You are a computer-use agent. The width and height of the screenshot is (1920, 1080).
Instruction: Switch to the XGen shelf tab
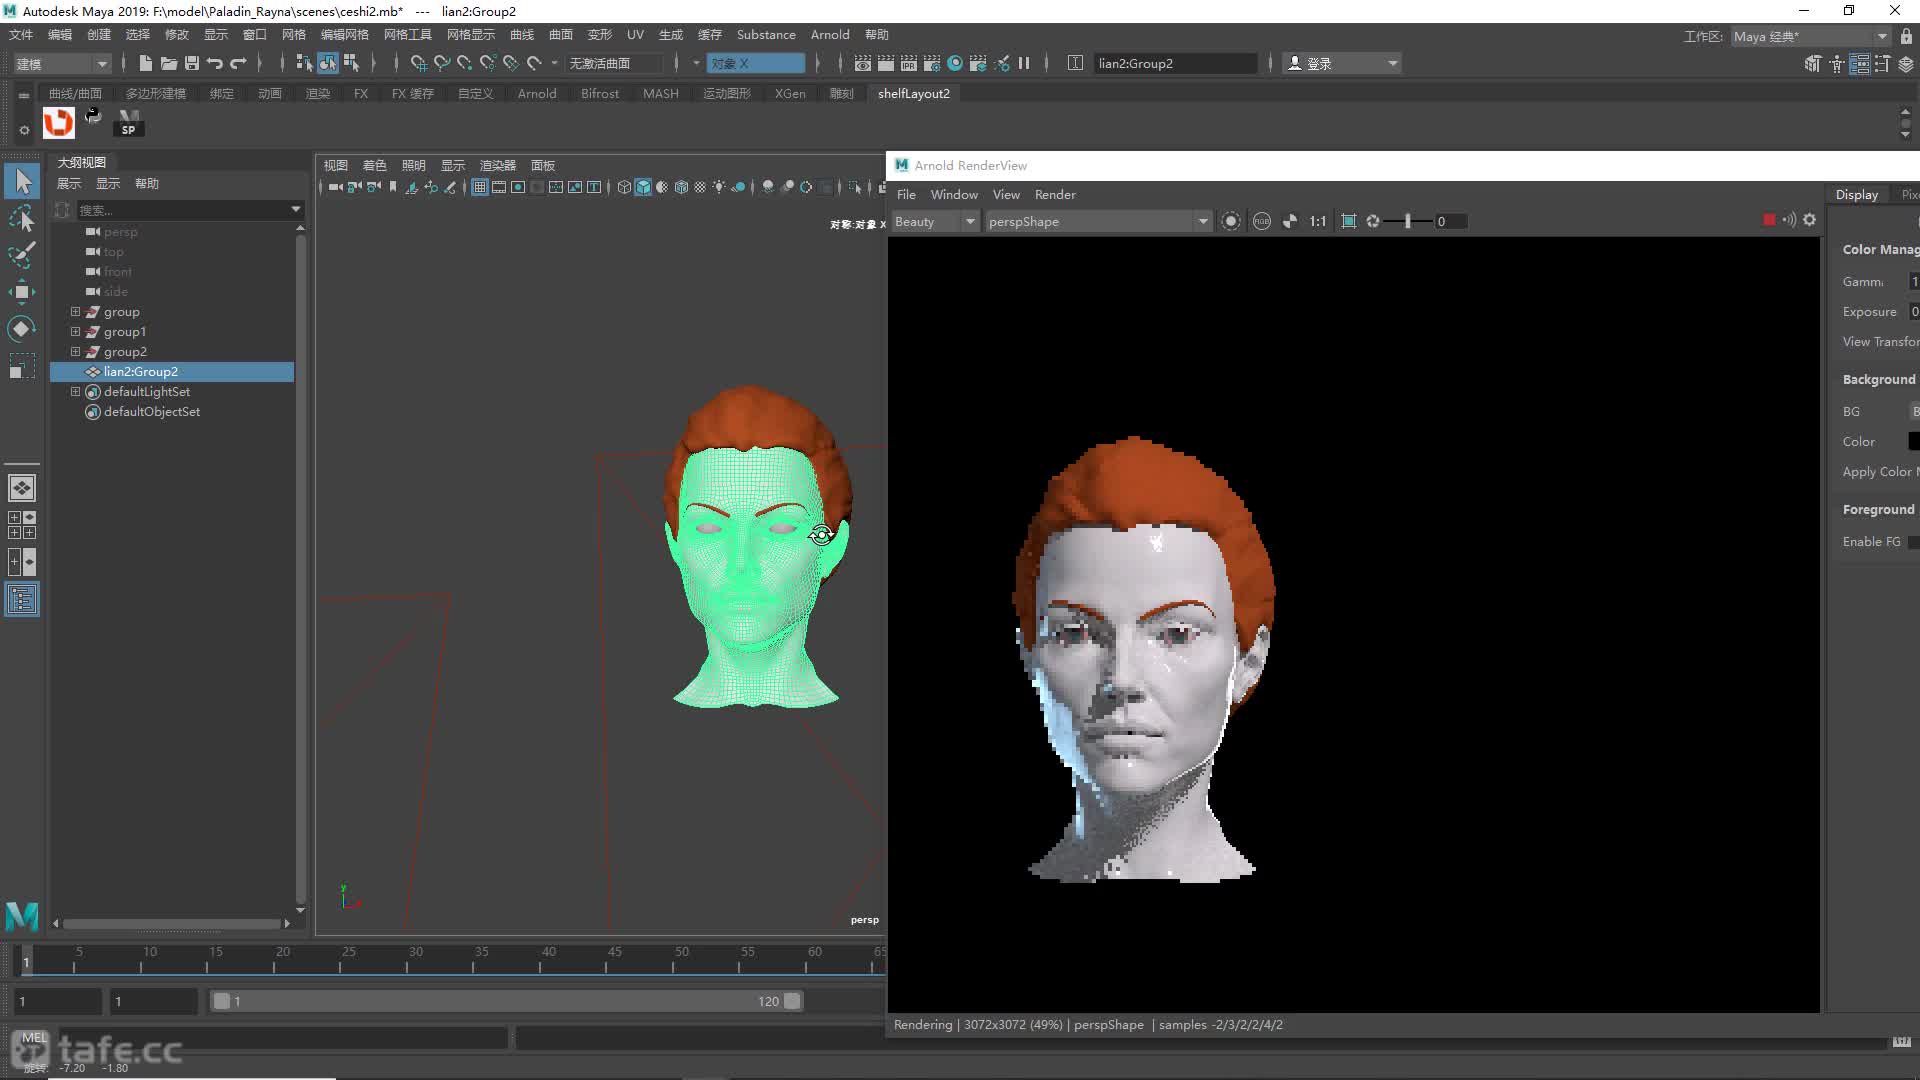pyautogui.click(x=790, y=93)
